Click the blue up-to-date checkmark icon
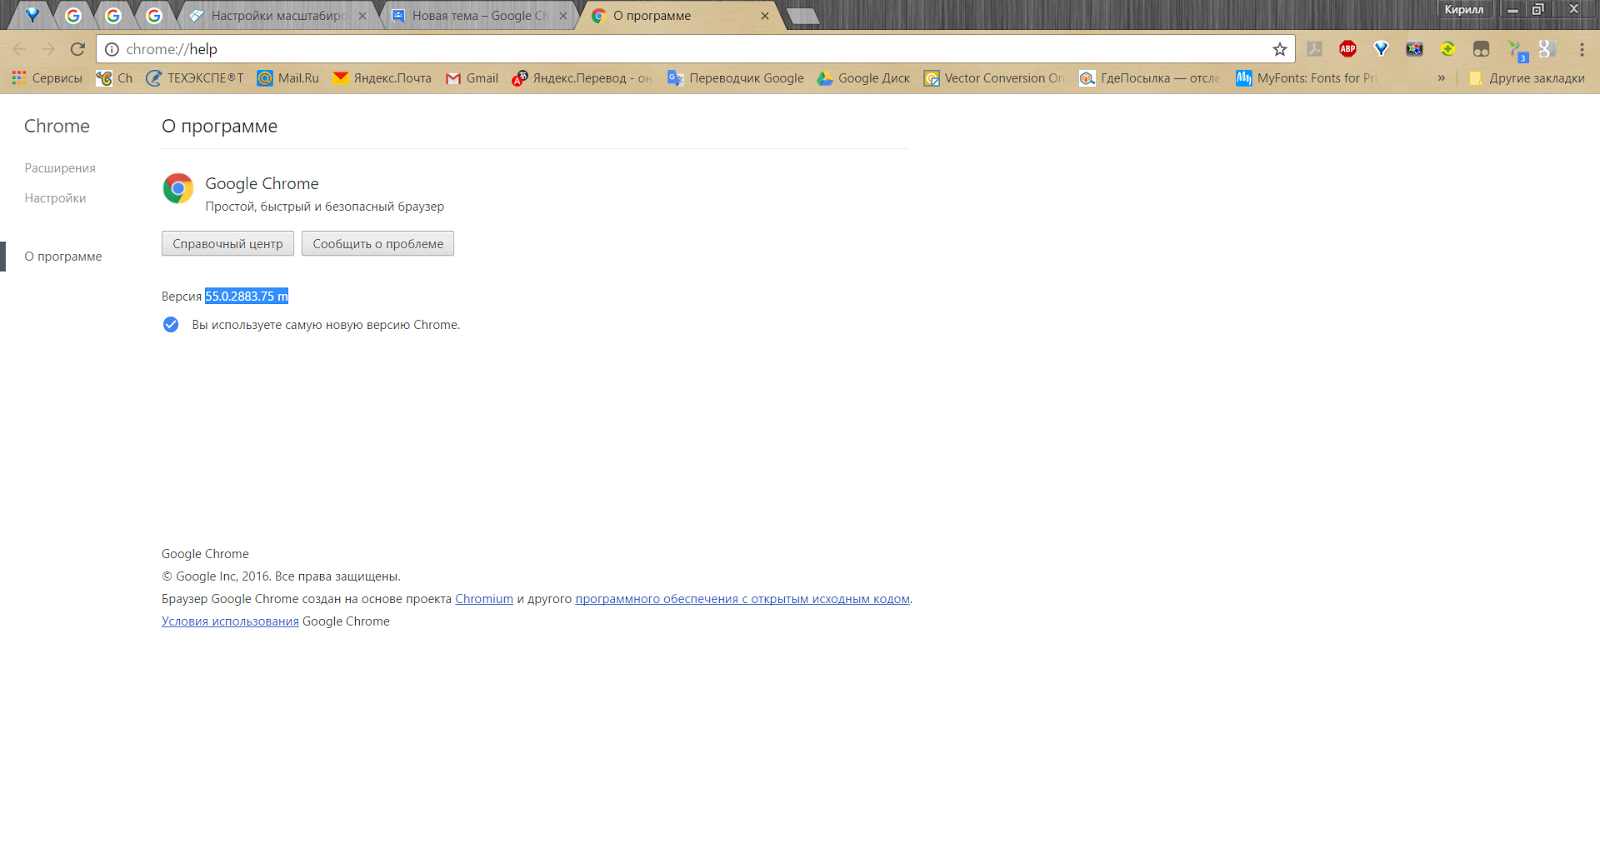The height and width of the screenshot is (858, 1600). click(x=171, y=325)
